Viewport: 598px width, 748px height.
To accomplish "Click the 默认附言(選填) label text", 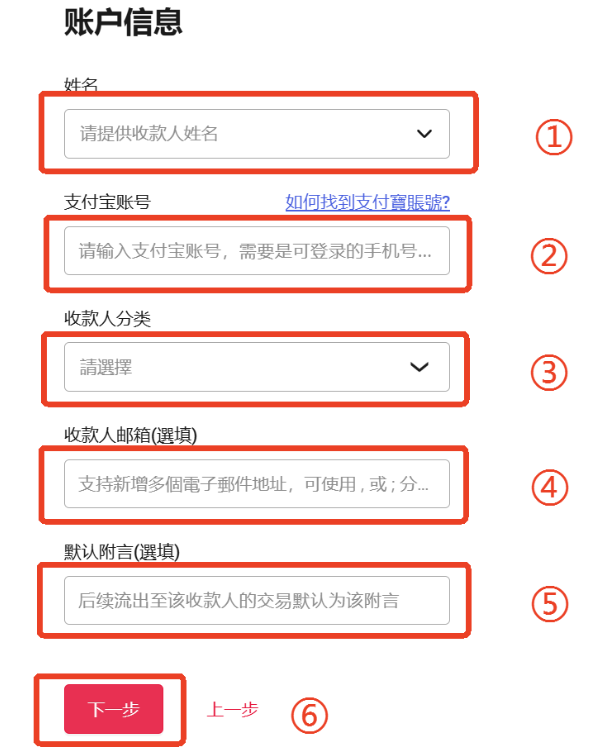I will (122, 552).
